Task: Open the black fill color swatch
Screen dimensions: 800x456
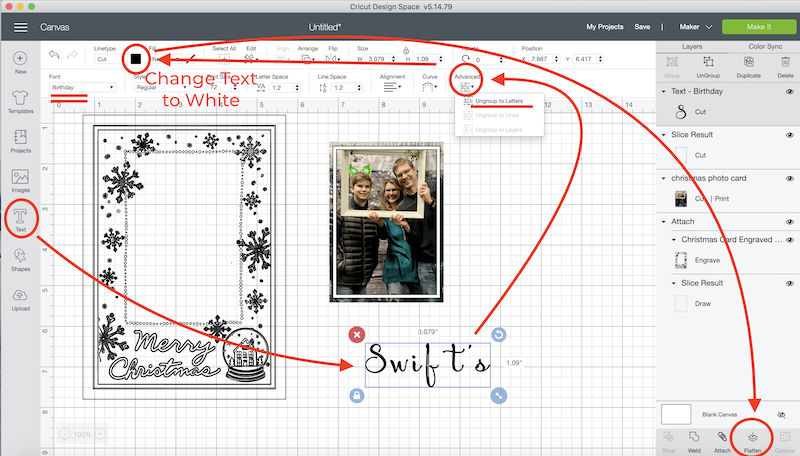Action: (136, 59)
